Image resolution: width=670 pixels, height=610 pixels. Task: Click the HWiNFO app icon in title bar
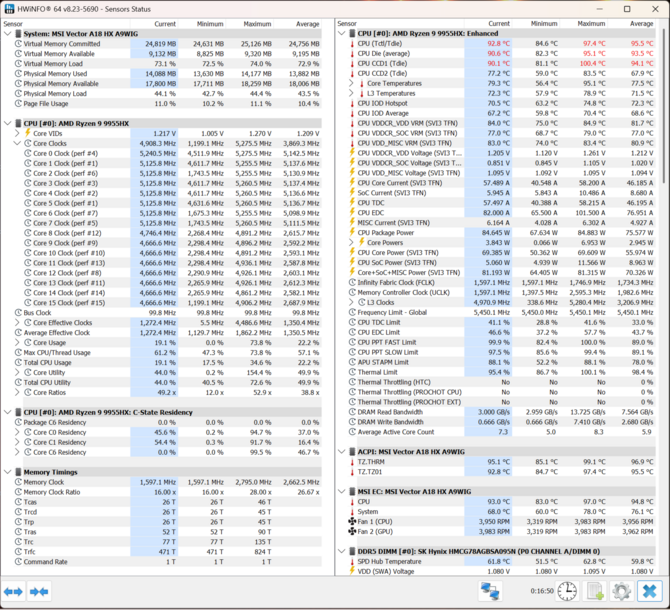9,9
